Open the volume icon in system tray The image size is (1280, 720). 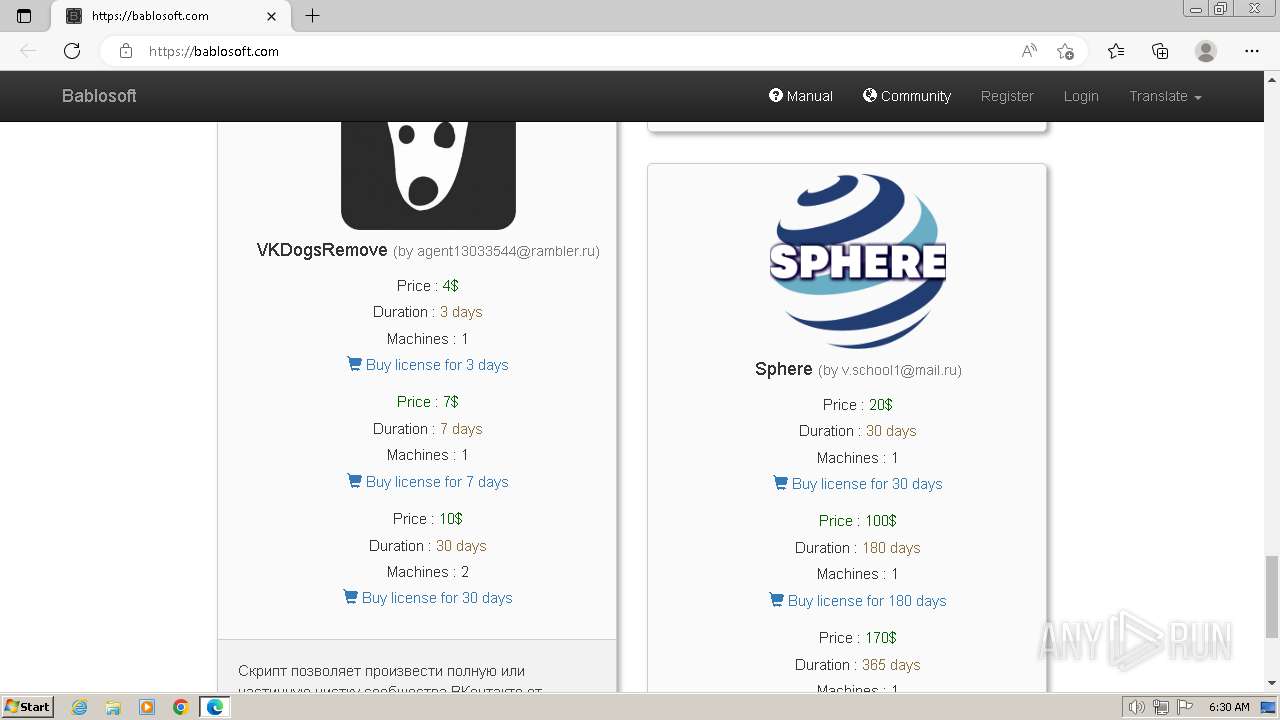tap(1137, 707)
